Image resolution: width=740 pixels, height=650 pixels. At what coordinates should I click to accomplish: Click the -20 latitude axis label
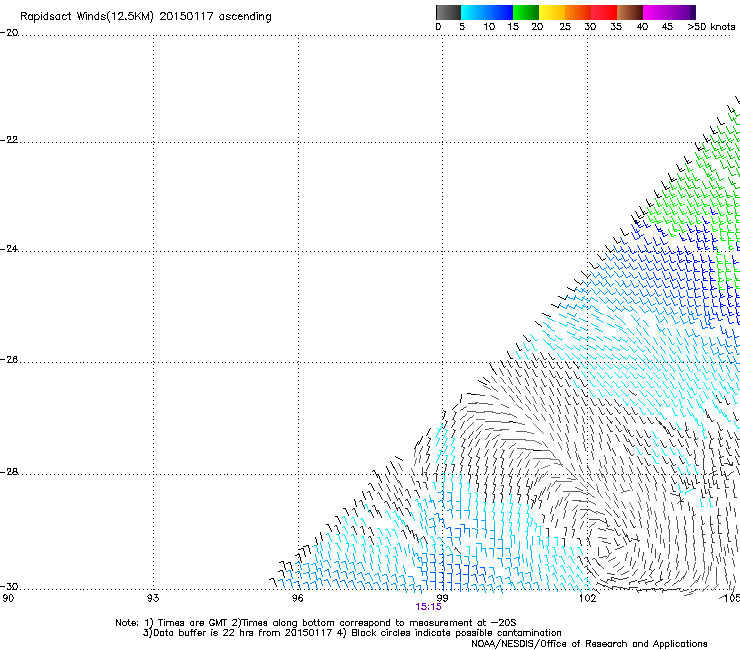(x=9, y=33)
